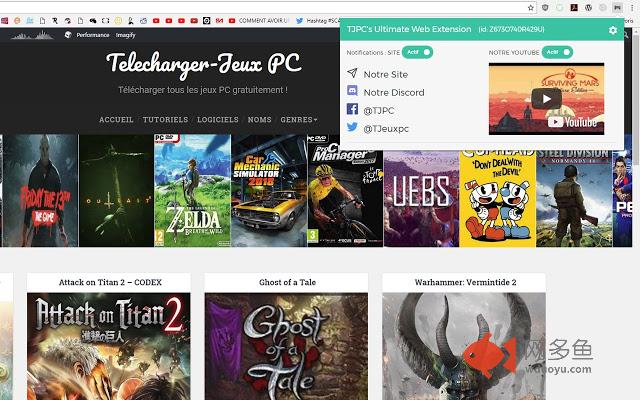Open the first bookmark with red grid icon
The height and width of the screenshot is (400, 640).
4,20
